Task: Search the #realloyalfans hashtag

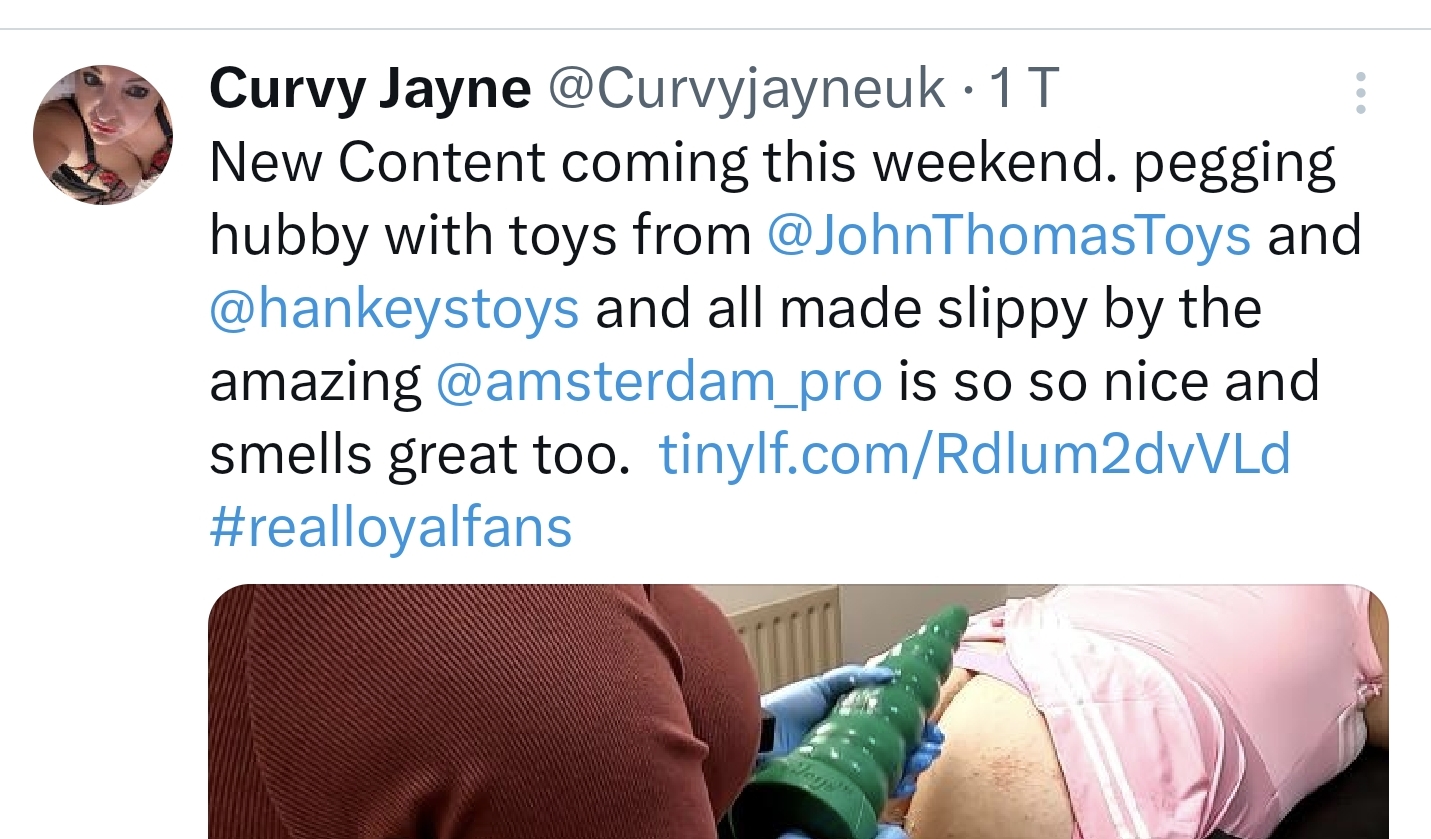Action: point(391,528)
